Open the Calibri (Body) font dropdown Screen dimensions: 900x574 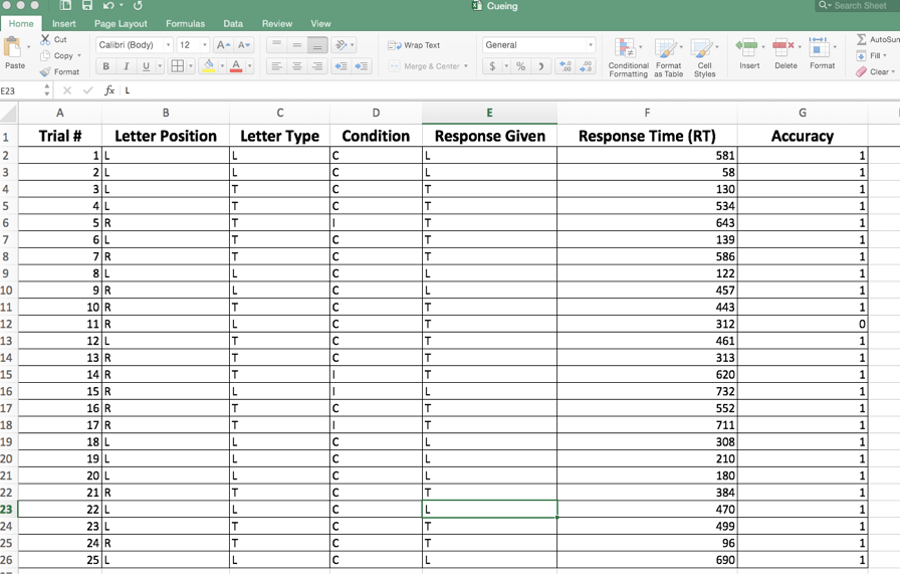click(168, 45)
